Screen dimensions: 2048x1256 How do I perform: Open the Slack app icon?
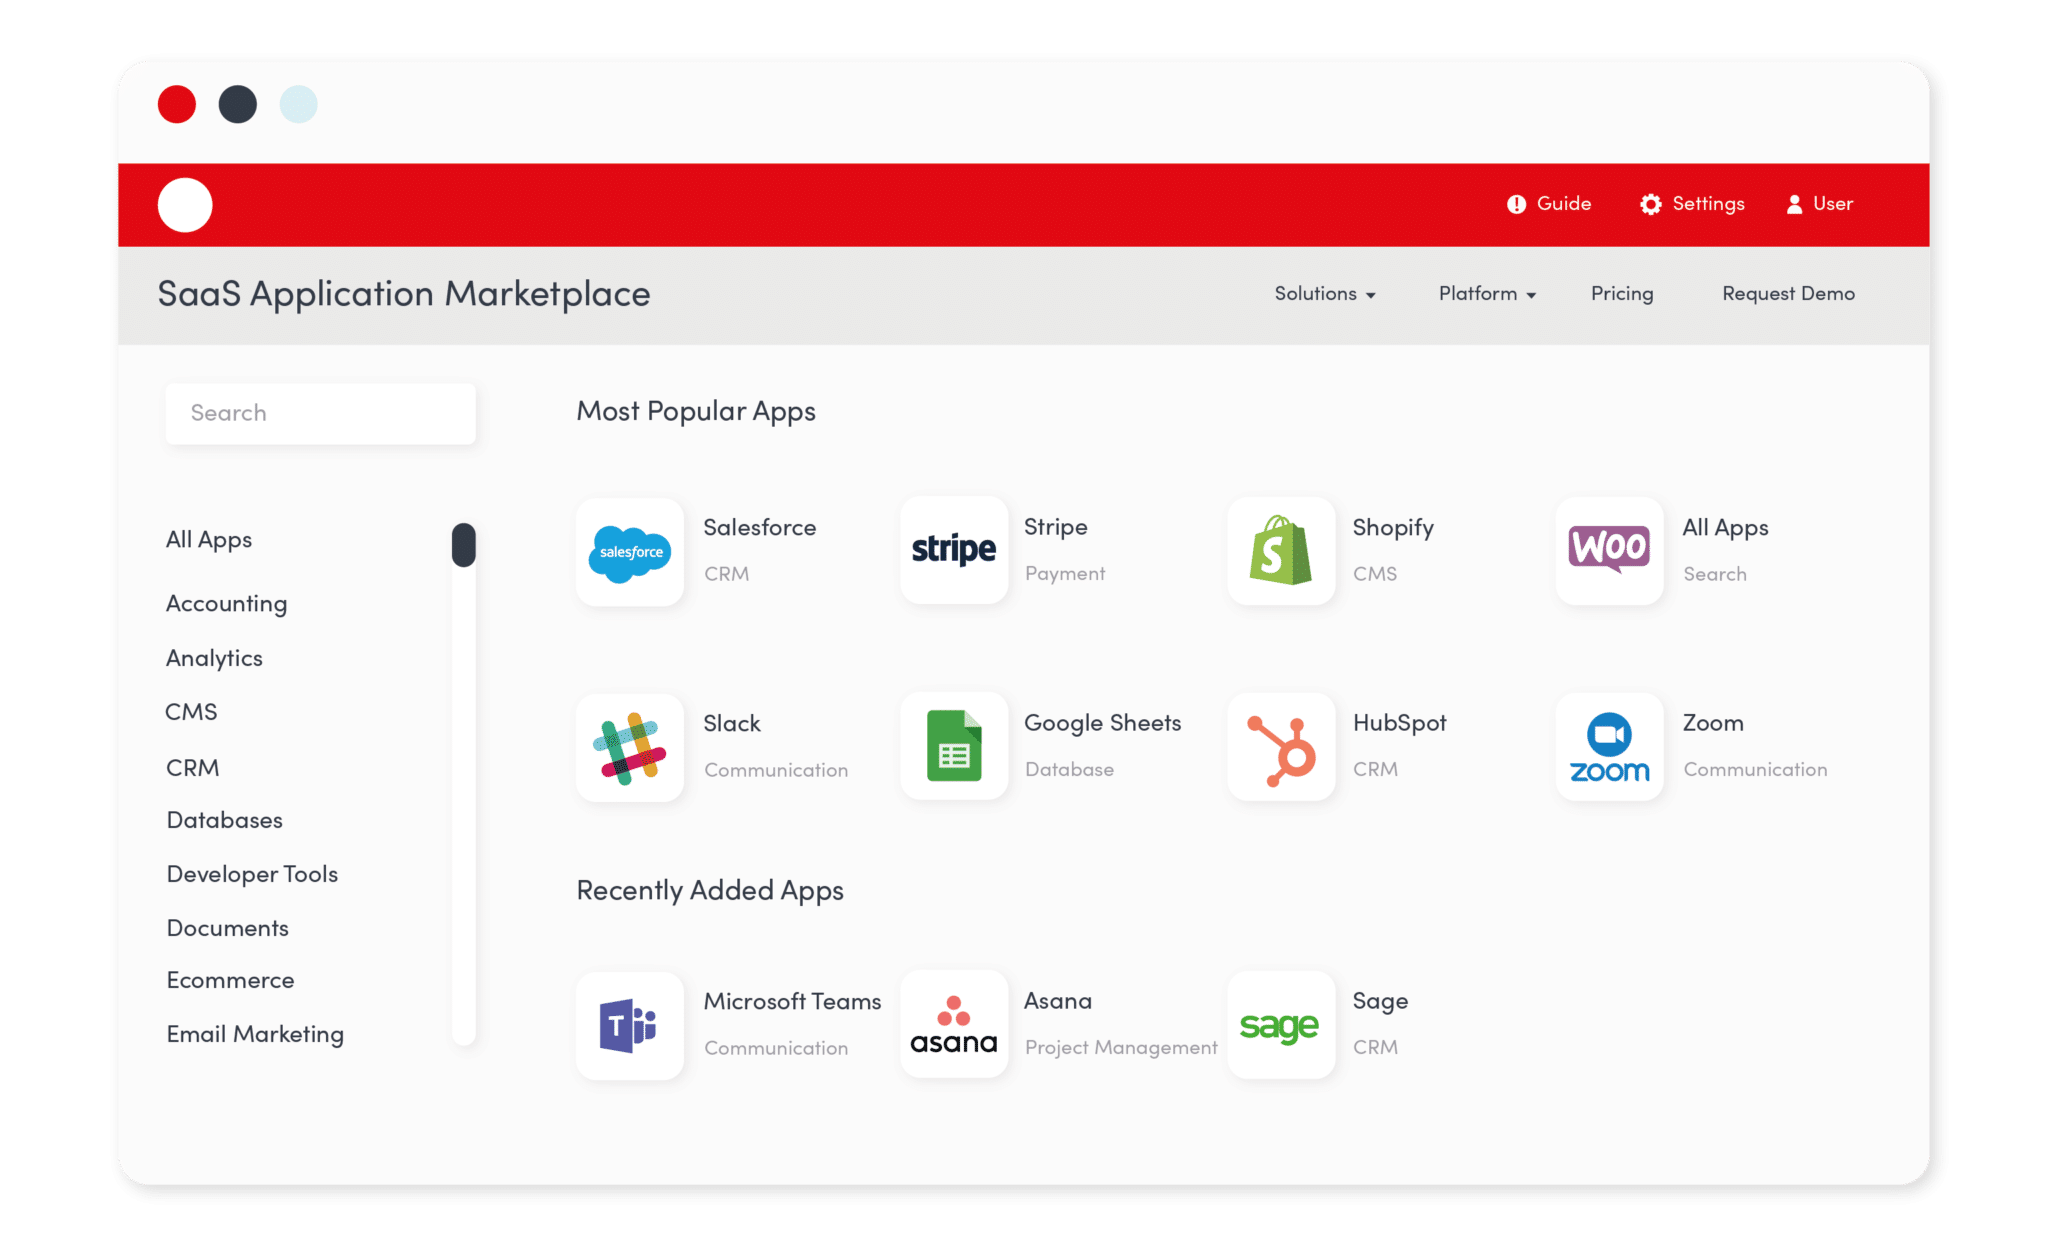pyautogui.click(x=630, y=747)
